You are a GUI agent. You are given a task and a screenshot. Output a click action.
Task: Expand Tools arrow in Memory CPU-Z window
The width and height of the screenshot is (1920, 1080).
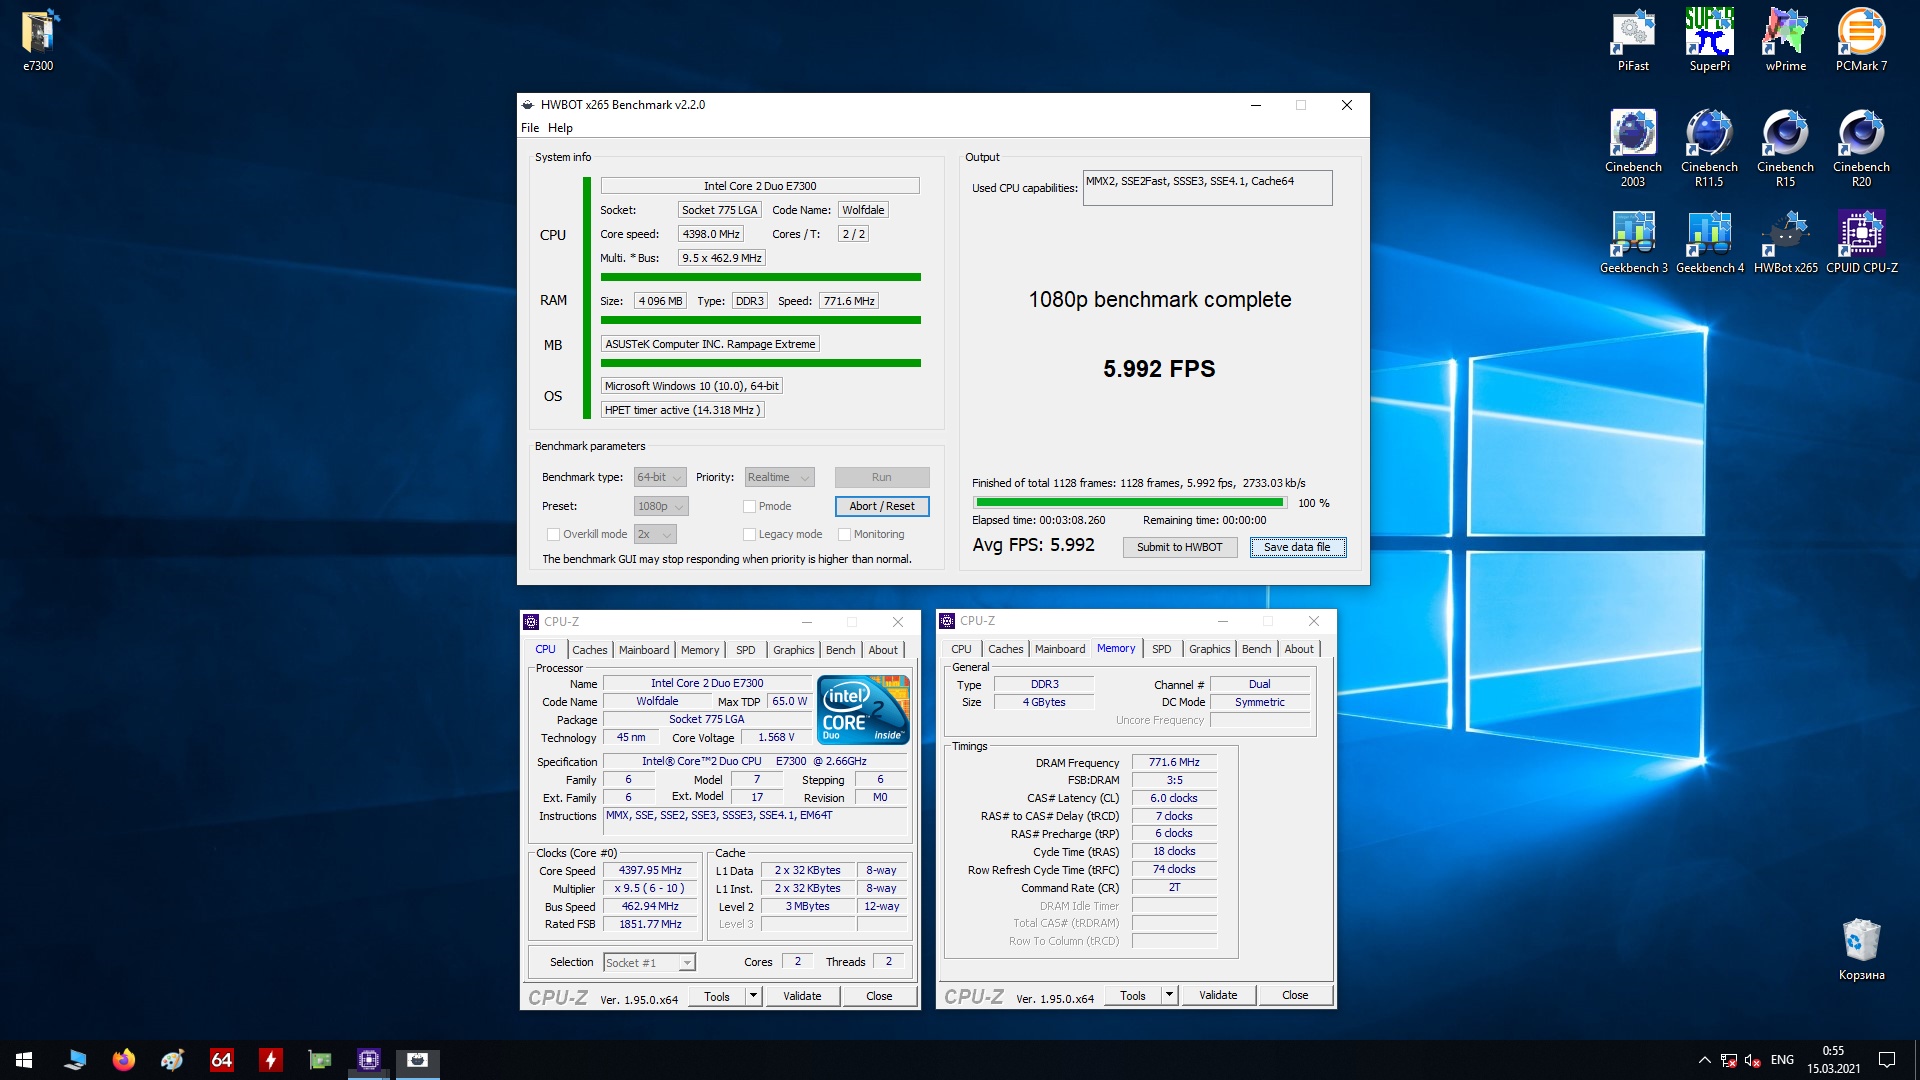pyautogui.click(x=1169, y=996)
